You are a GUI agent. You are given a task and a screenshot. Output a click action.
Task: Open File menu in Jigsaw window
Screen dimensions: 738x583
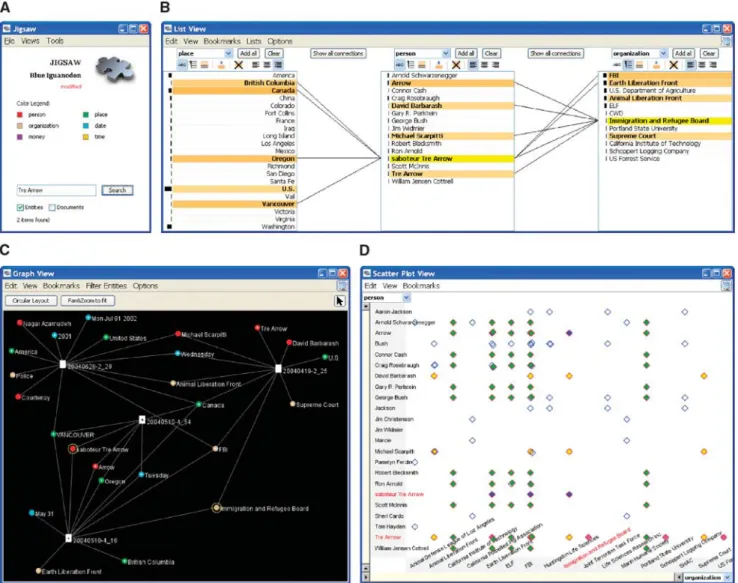(x=9, y=41)
